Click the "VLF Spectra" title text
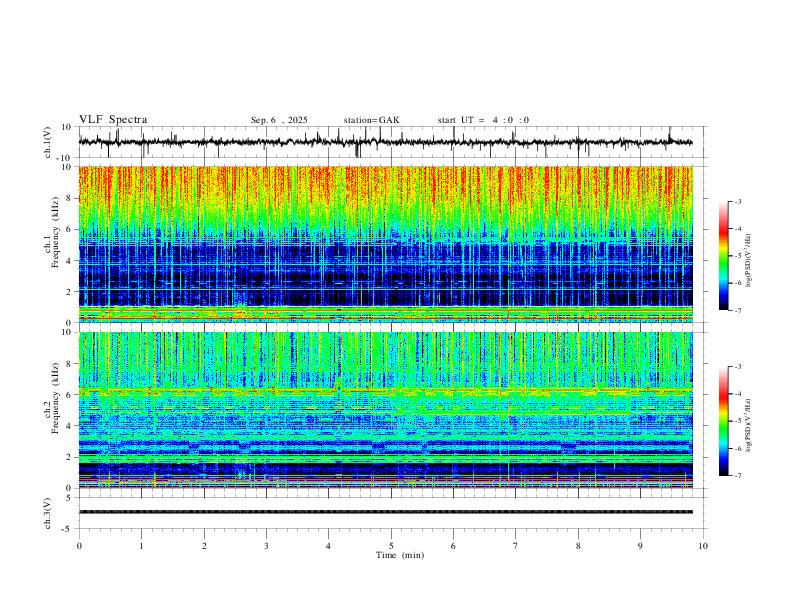The height and width of the screenshot is (612, 792). pyautogui.click(x=113, y=120)
